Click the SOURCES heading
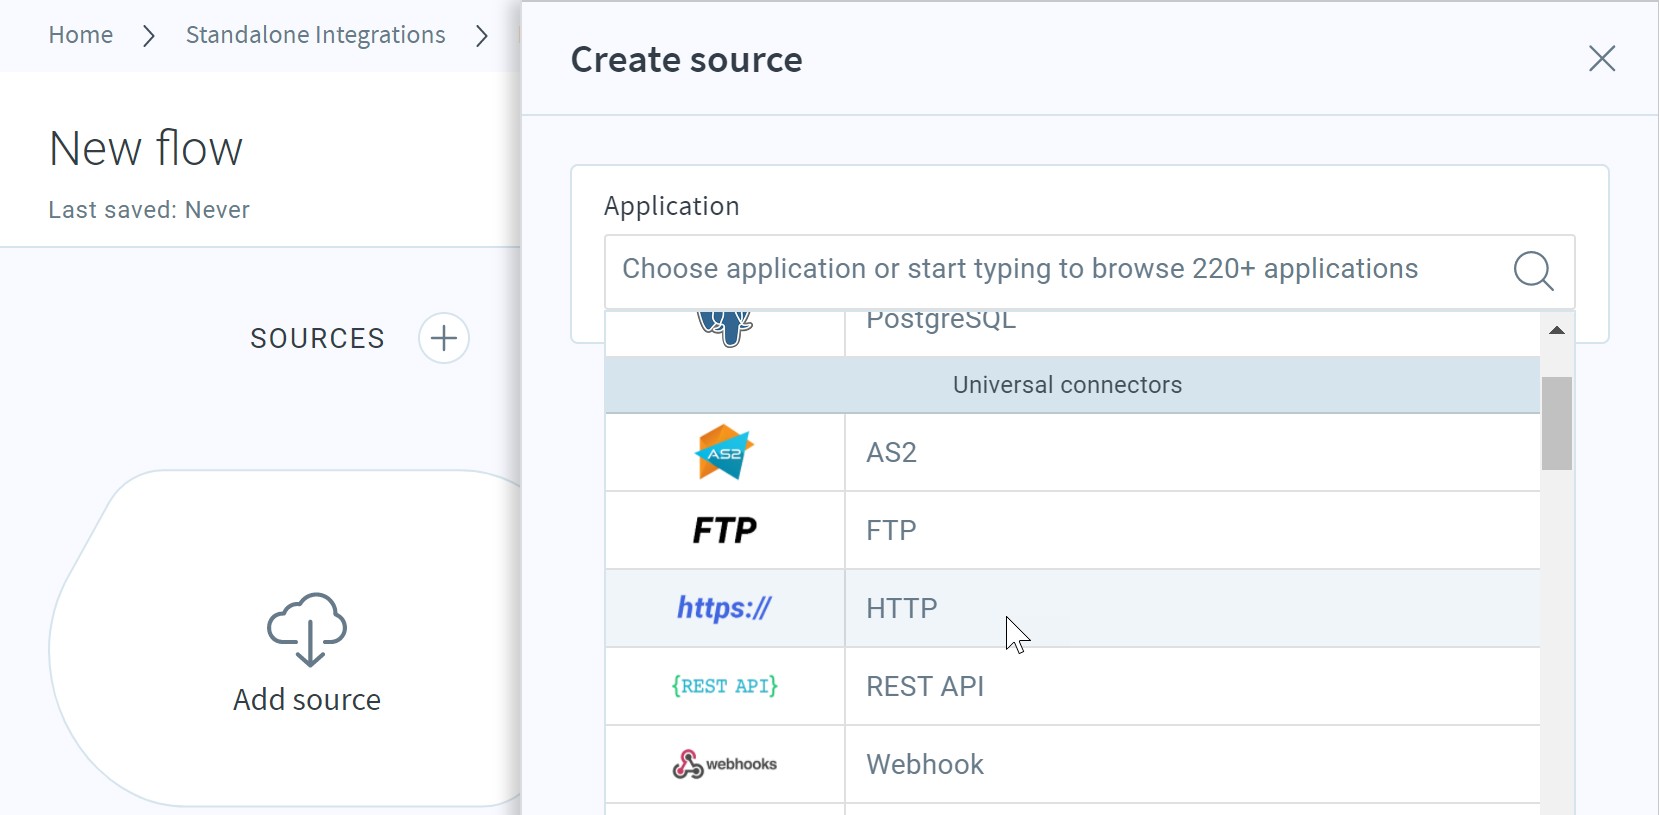This screenshot has width=1659, height=815. pyautogui.click(x=317, y=338)
